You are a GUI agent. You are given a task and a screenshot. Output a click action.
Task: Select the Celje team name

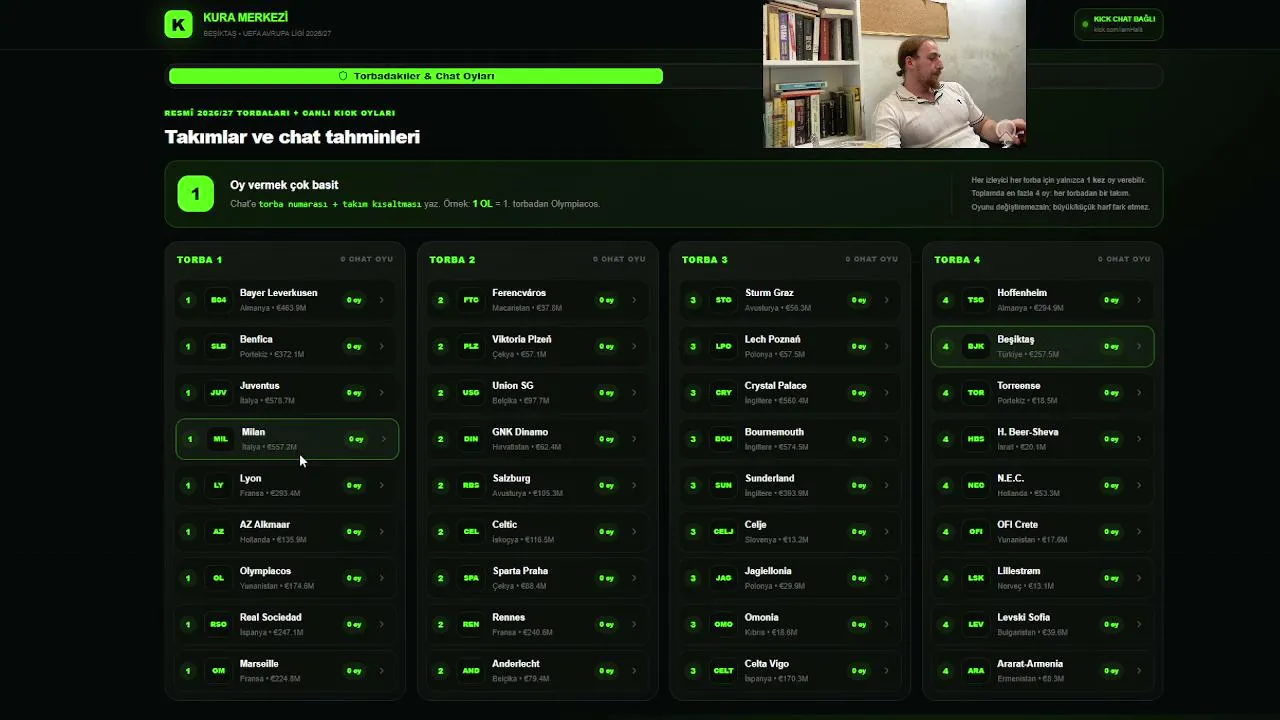pos(755,525)
